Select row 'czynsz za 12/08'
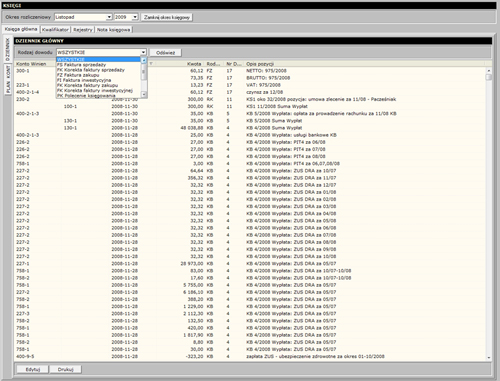The width and height of the screenshot is (500, 381). (x=250, y=92)
